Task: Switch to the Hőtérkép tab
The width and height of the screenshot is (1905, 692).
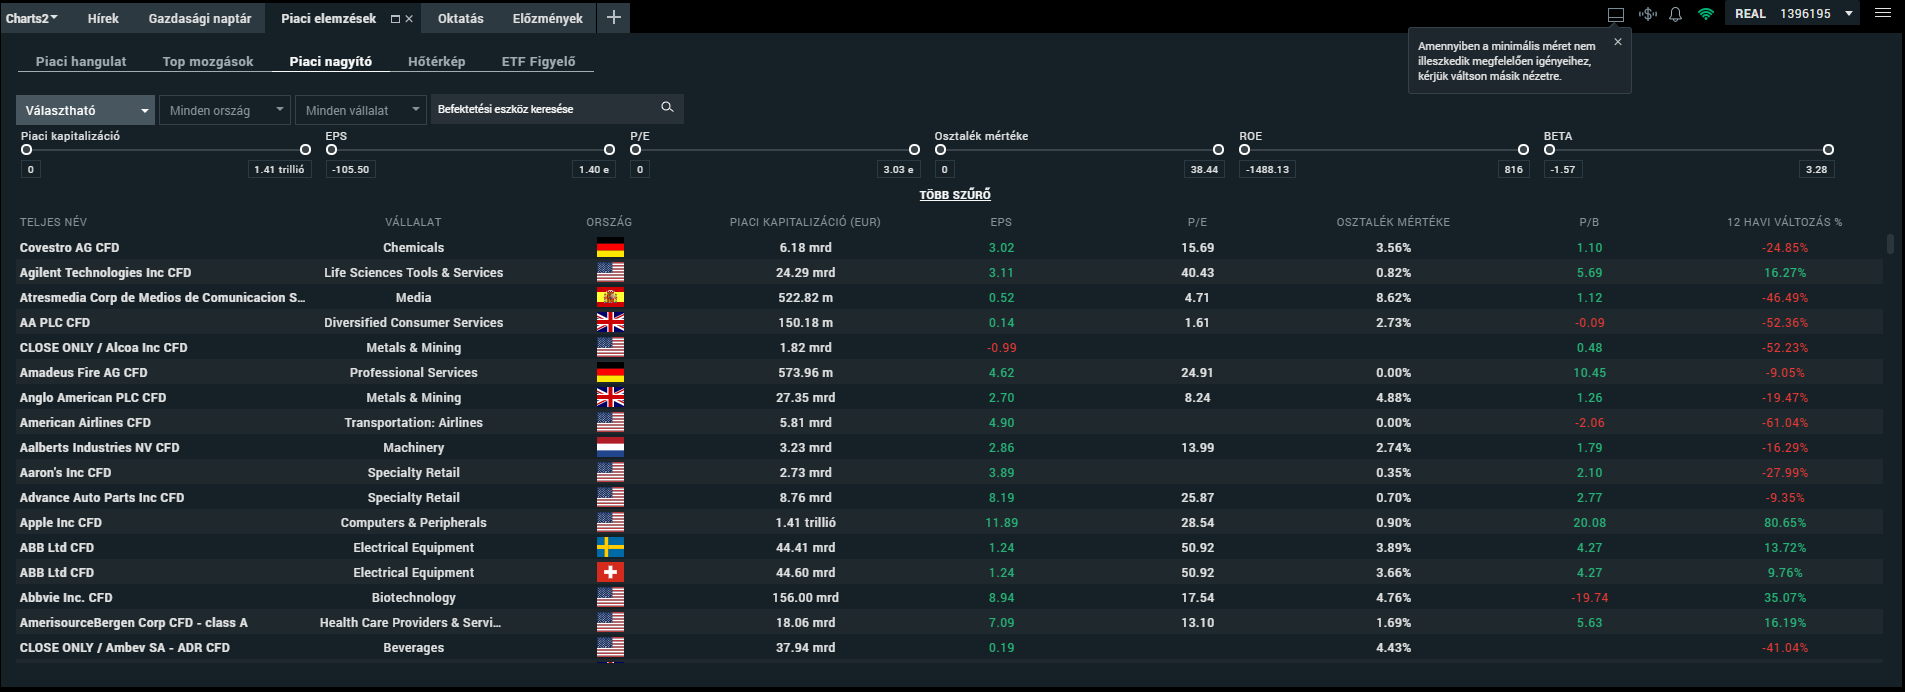Action: (436, 61)
